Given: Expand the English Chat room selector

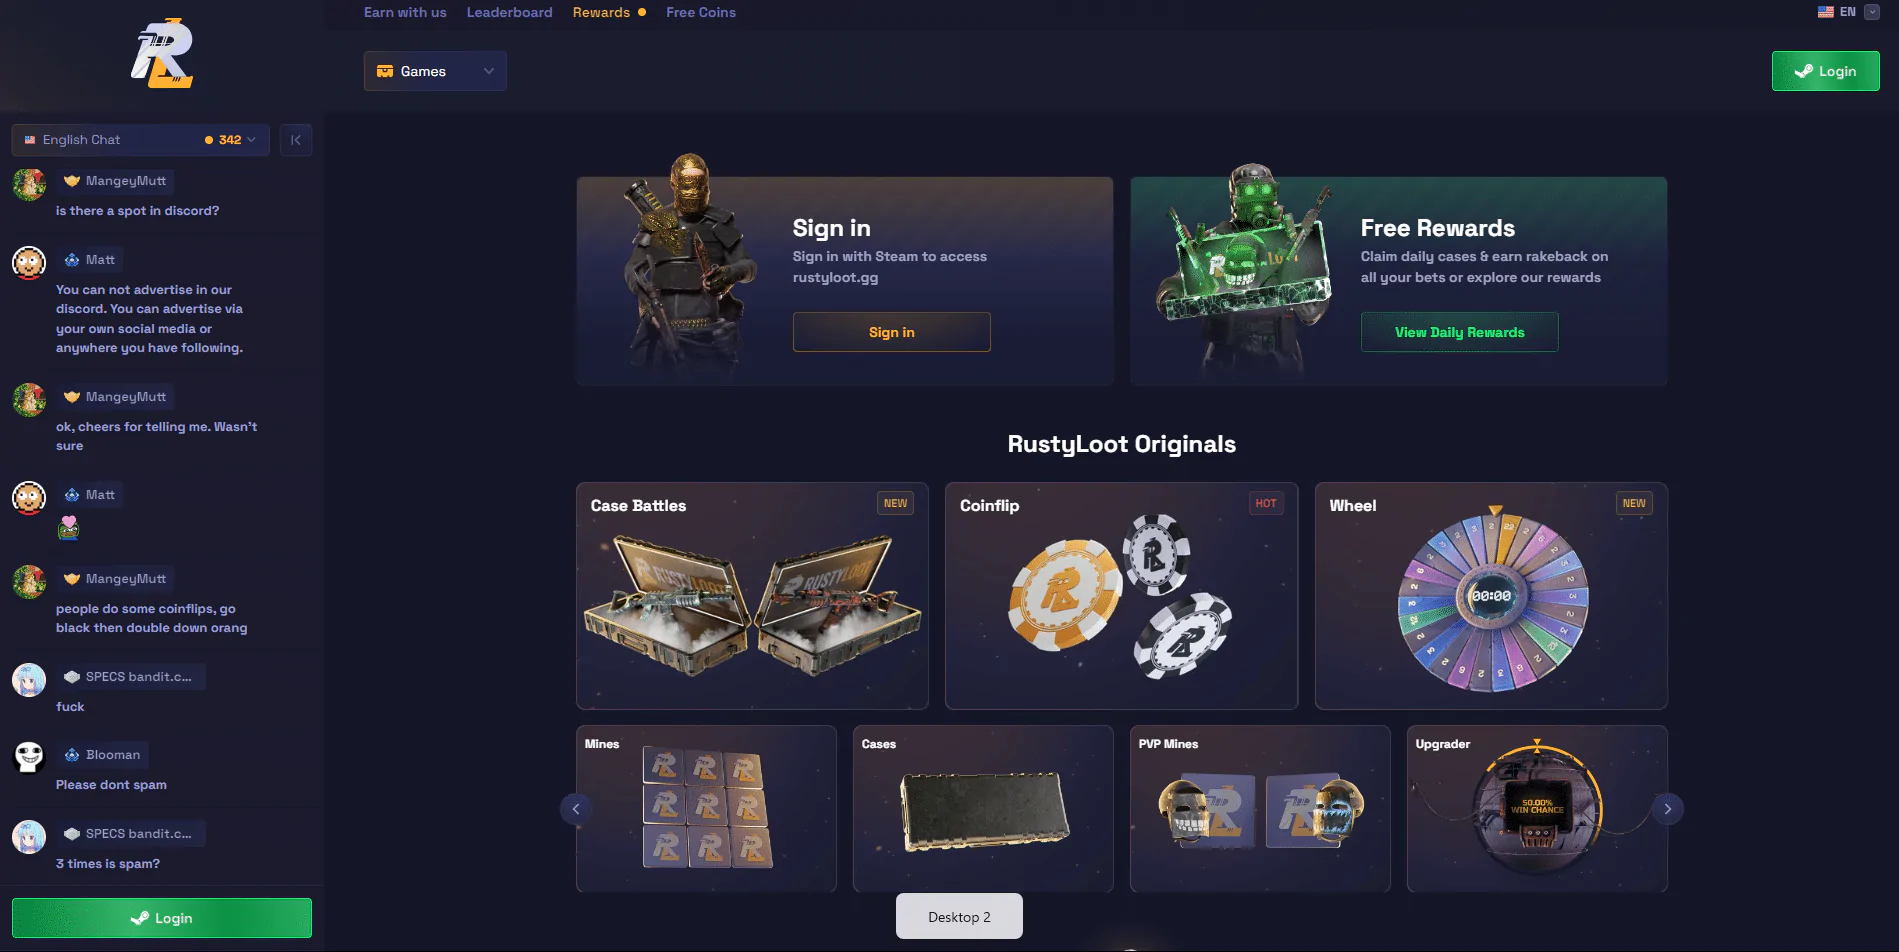Looking at the screenshot, I should coord(141,140).
